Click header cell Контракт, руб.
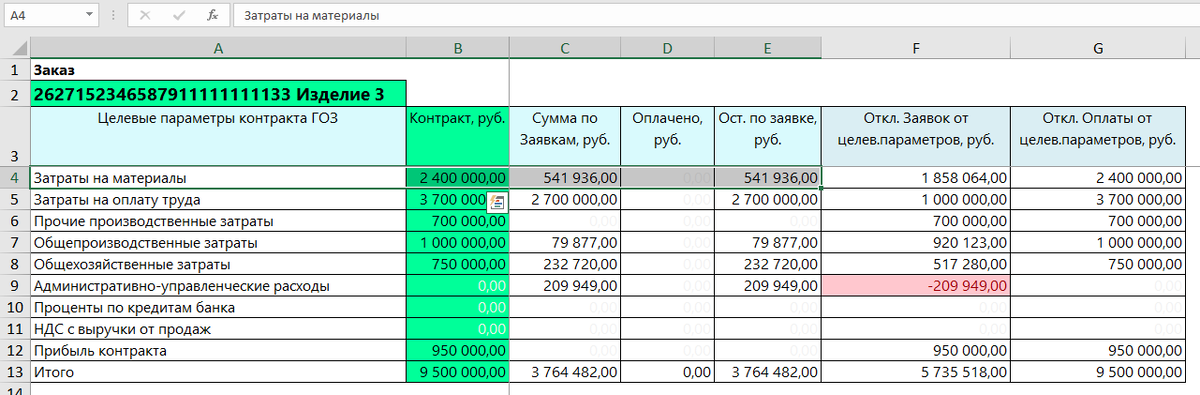This screenshot has width=1200, height=395. tap(457, 136)
